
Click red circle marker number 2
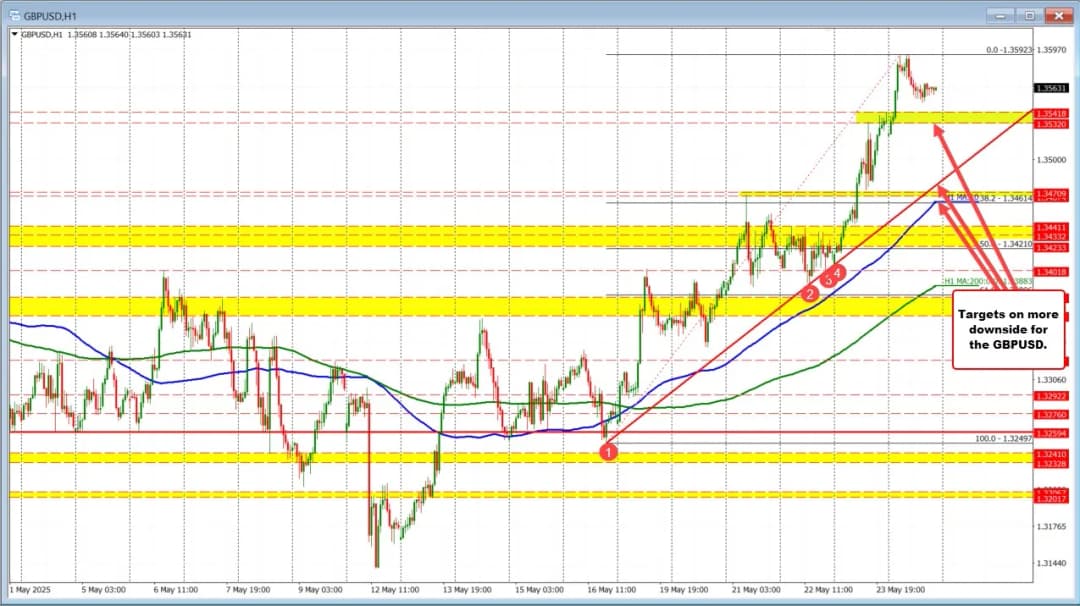coord(811,293)
